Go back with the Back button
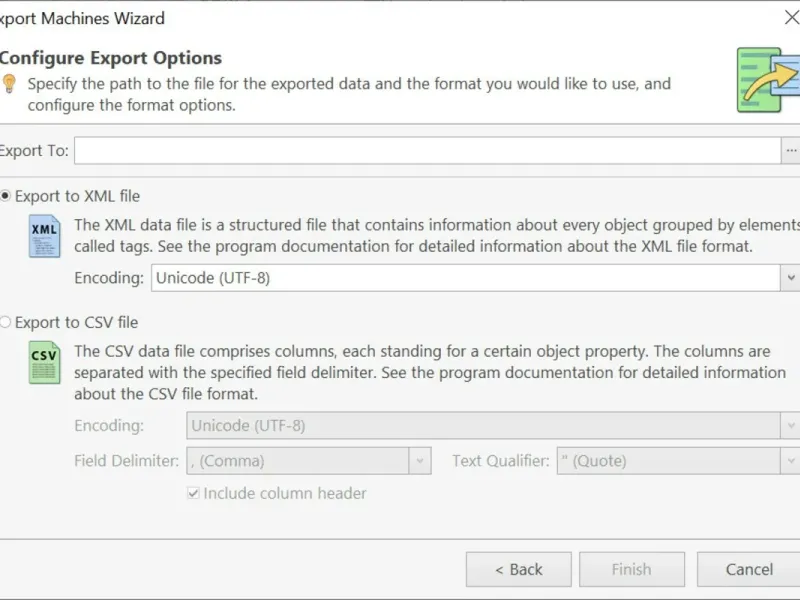Image resolution: width=800 pixels, height=600 pixels. point(518,569)
